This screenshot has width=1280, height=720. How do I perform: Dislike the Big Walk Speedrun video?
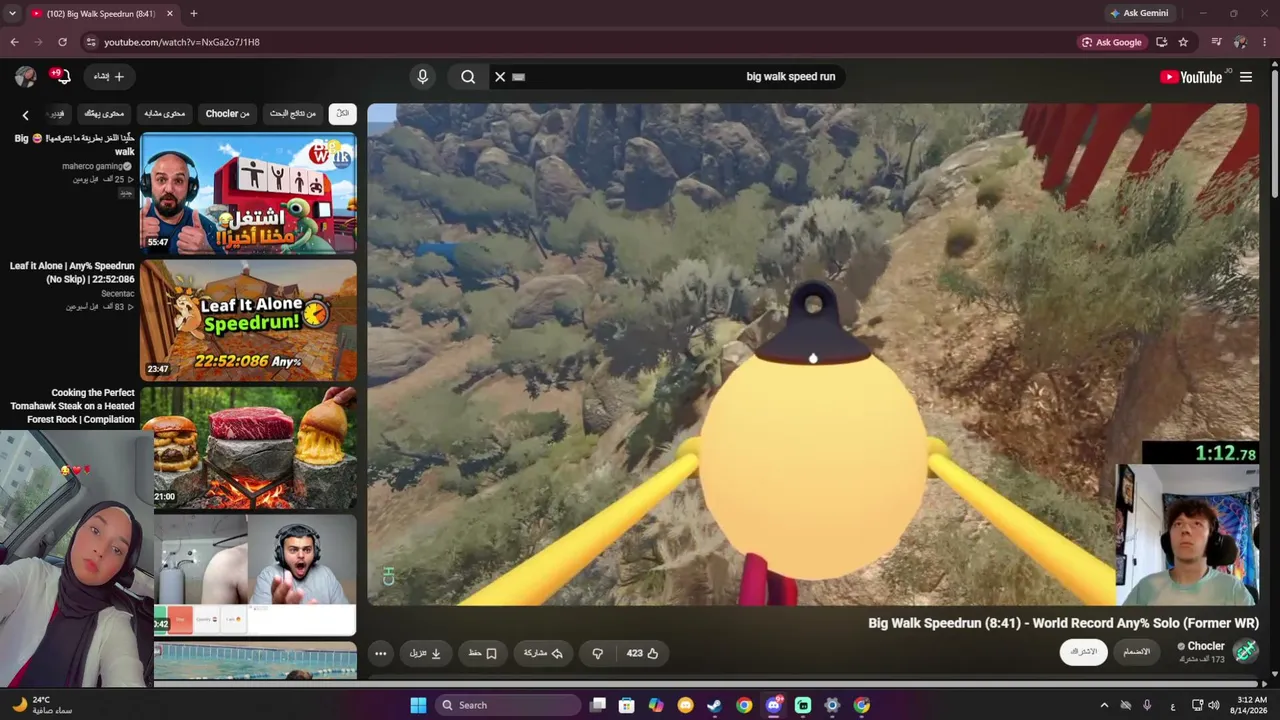[x=598, y=653]
